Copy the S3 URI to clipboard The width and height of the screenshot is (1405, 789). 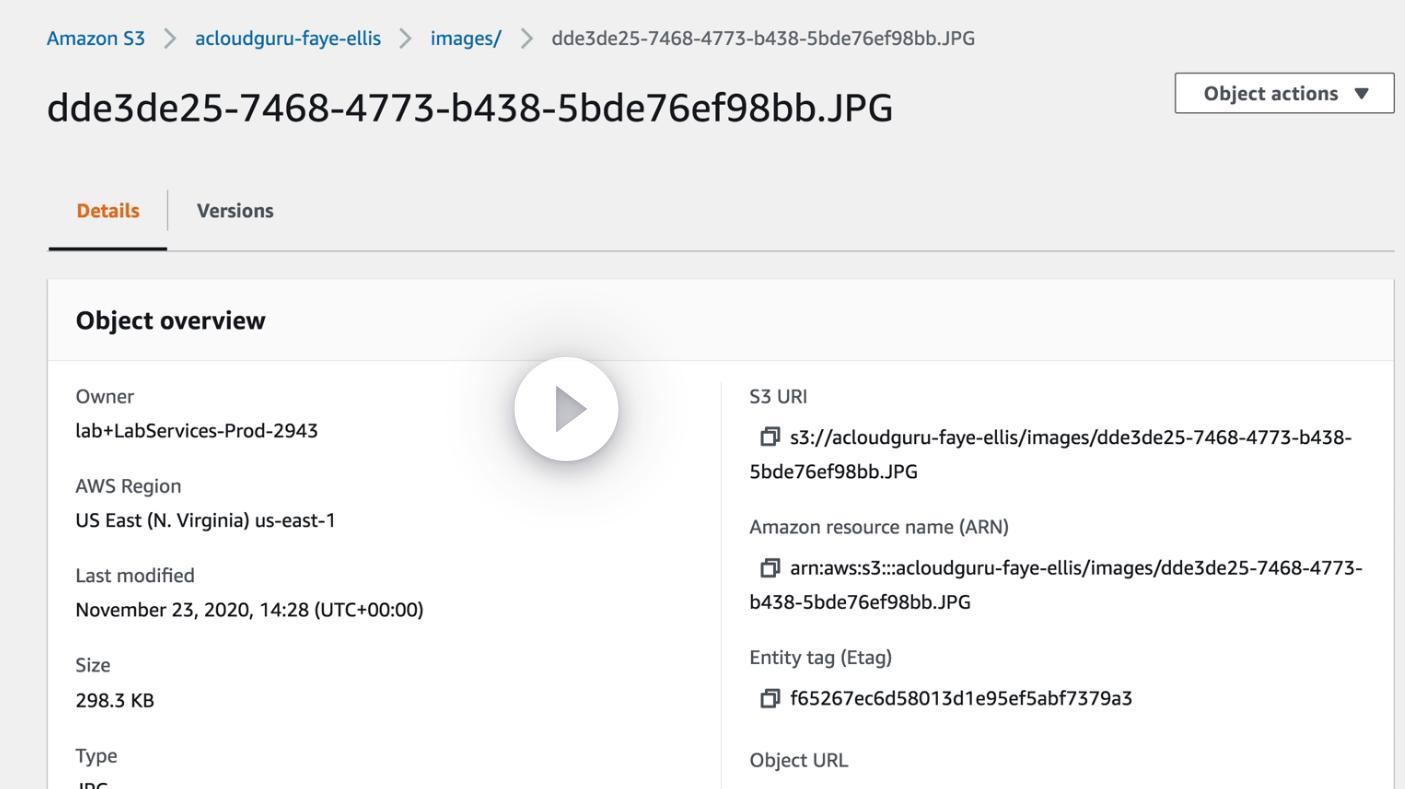coord(769,437)
